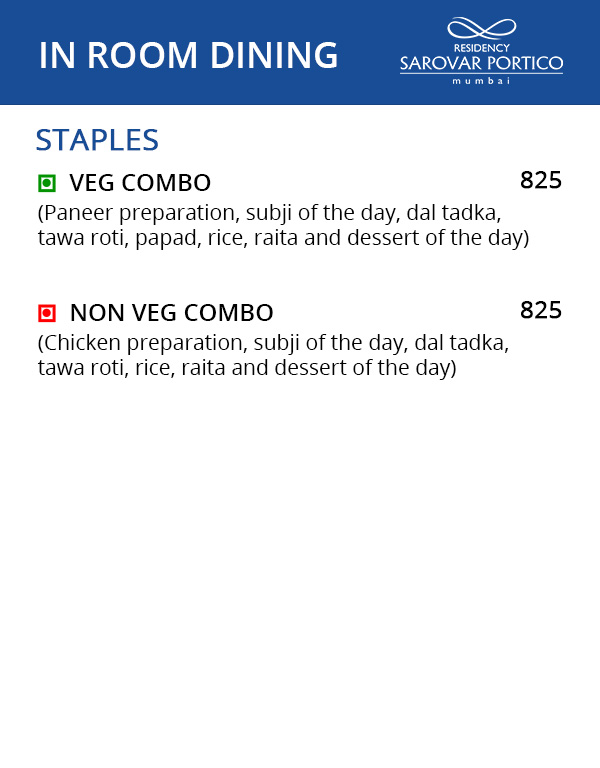
Task: Click the RESIDENCY text in the logo
Action: 481,47
